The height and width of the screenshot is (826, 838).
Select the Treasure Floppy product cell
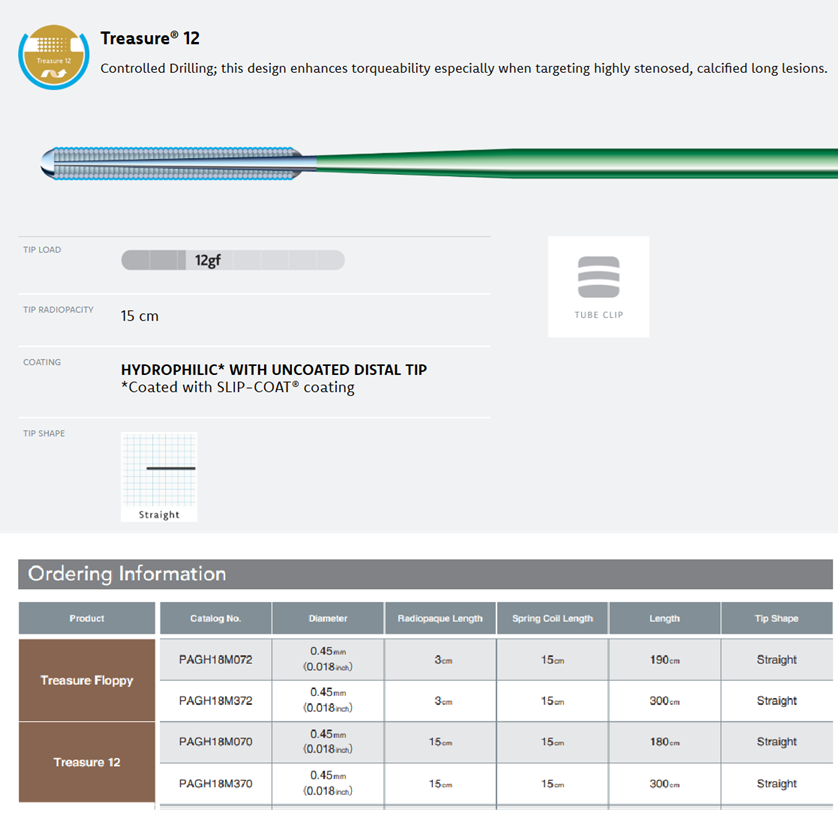coord(87,680)
